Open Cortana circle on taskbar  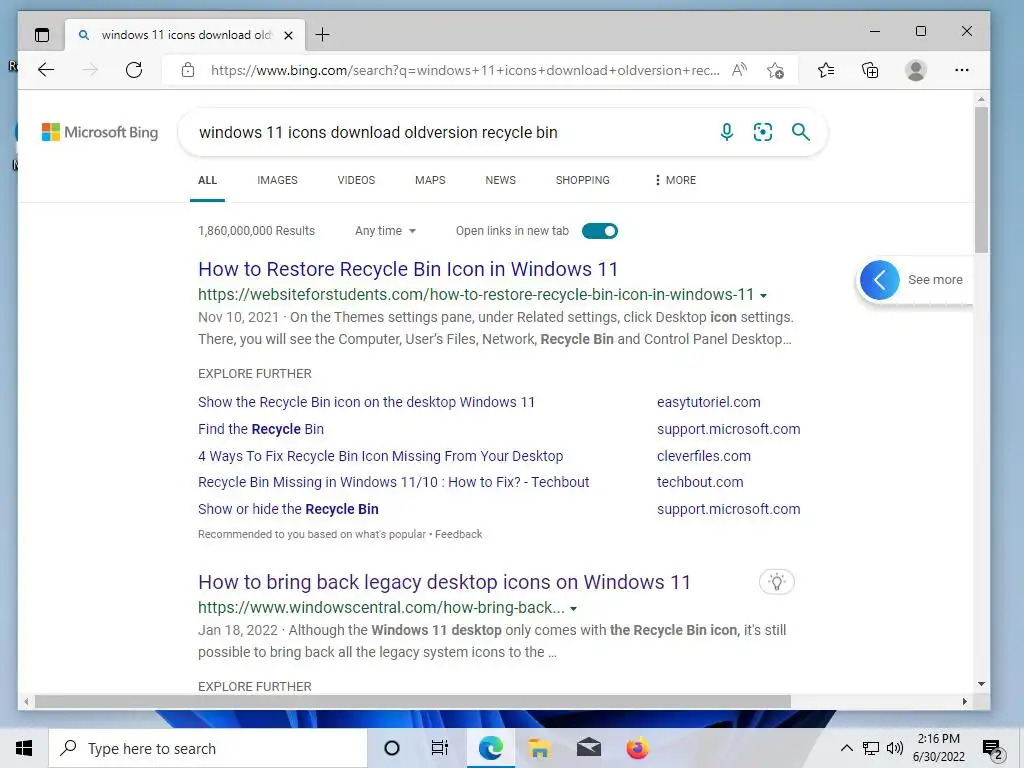[392, 748]
